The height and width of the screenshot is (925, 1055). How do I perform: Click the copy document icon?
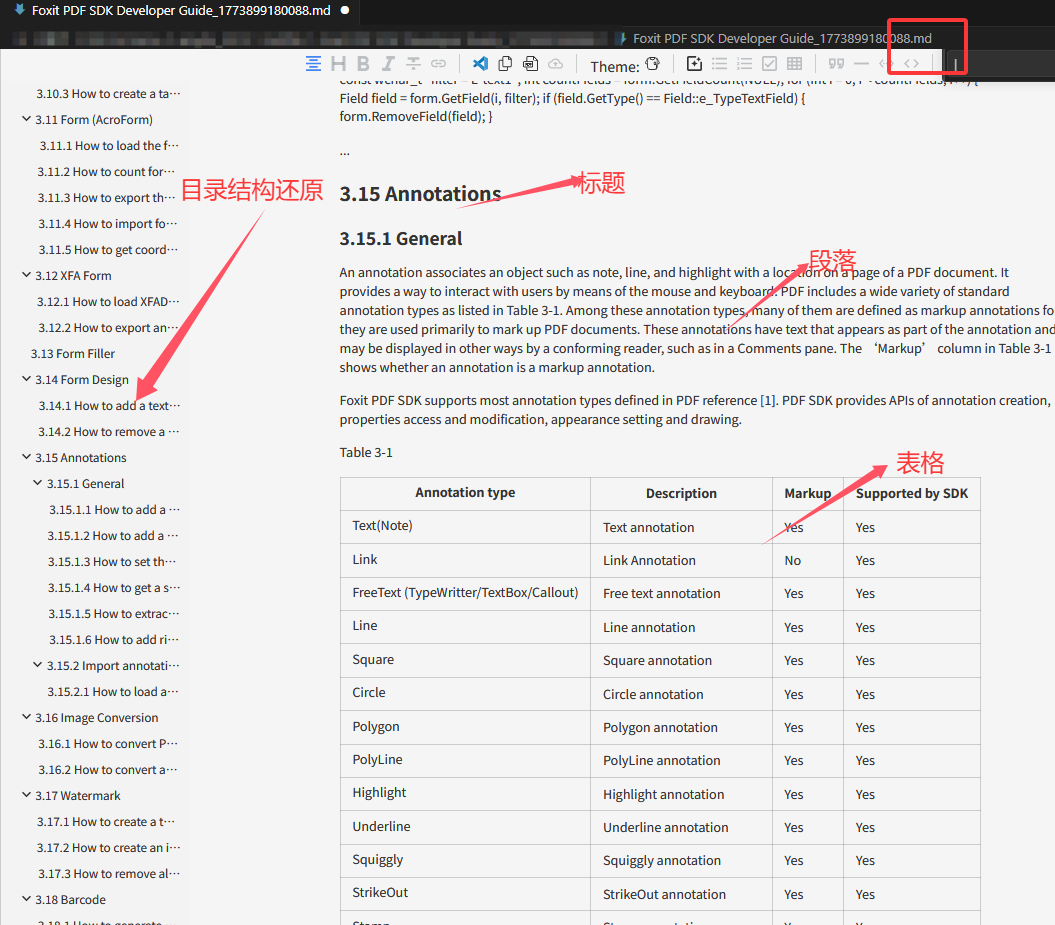[505, 64]
